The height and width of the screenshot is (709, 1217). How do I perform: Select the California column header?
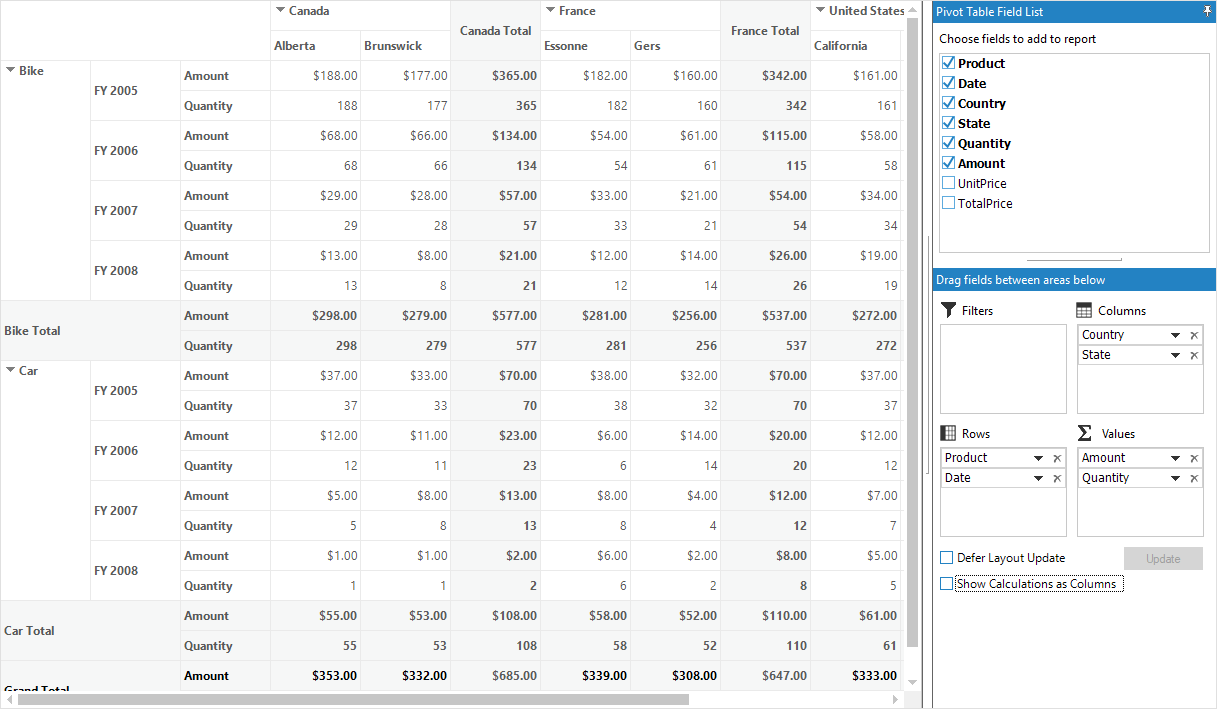(x=856, y=46)
